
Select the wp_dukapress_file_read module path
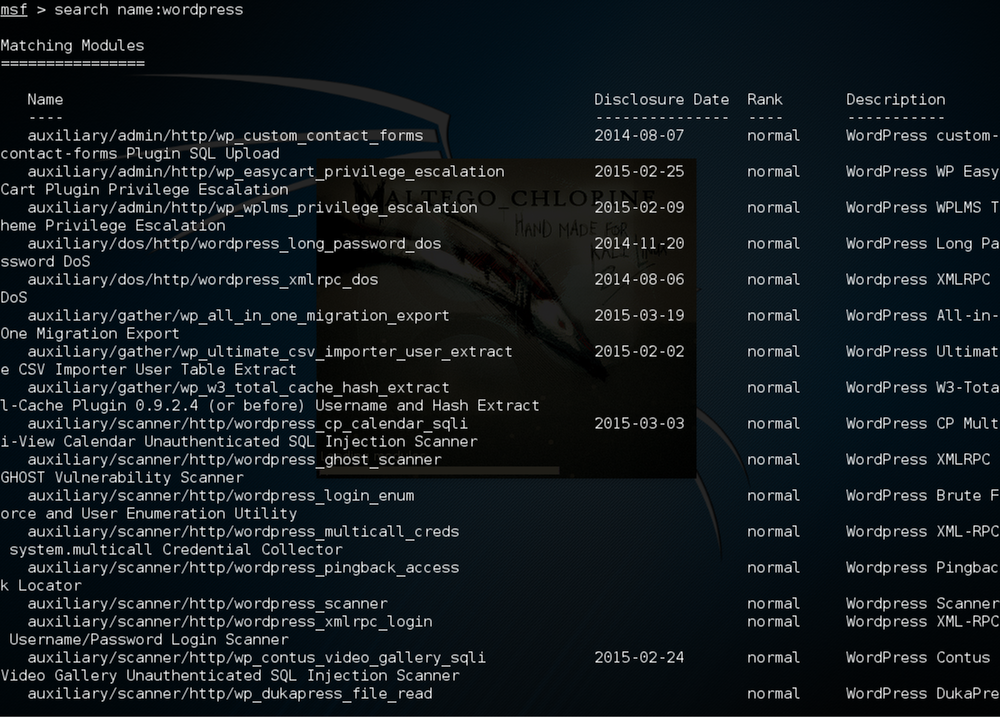pyautogui.click(x=230, y=694)
